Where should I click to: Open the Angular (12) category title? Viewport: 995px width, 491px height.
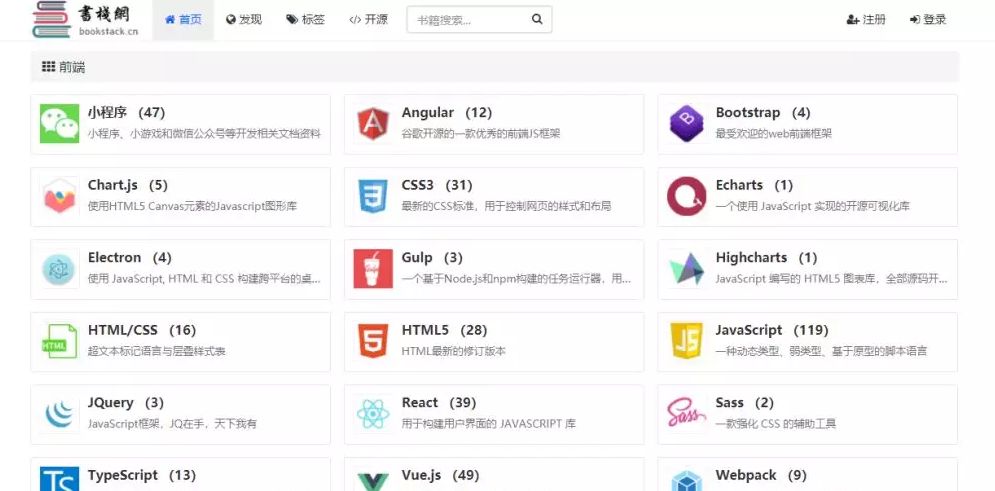[x=447, y=112]
